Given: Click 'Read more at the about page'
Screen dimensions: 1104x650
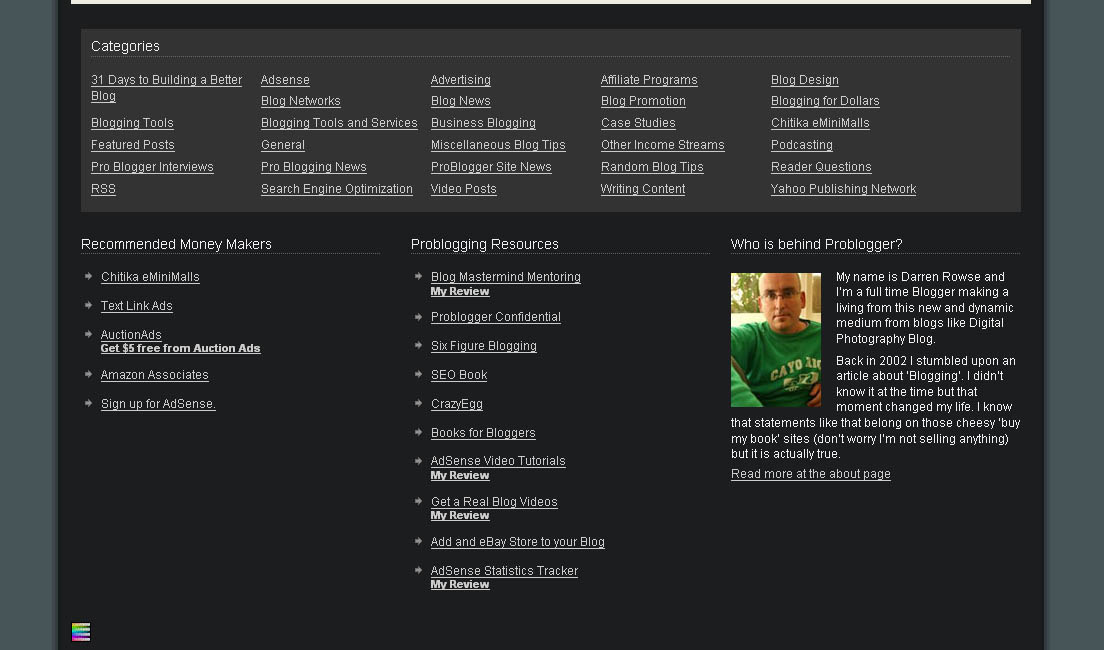Looking at the screenshot, I should (x=810, y=474).
